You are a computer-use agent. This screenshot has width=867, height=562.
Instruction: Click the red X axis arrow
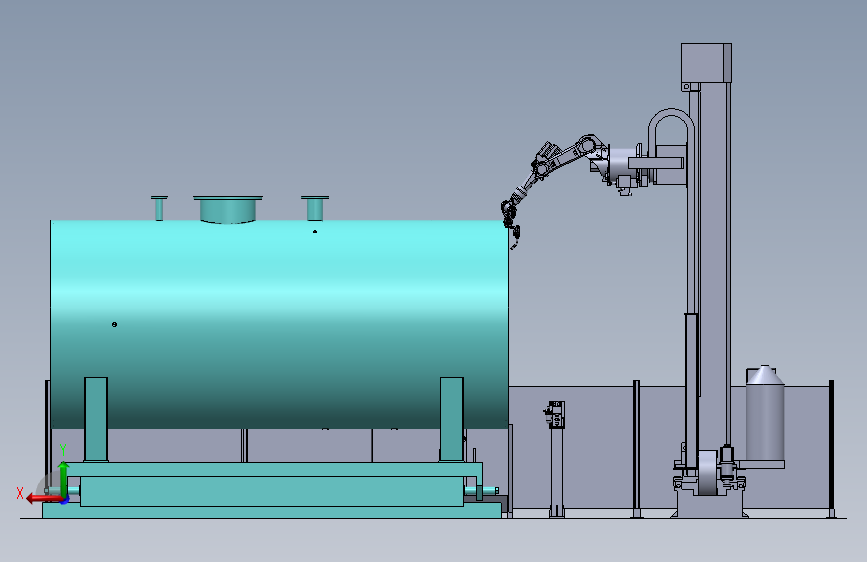[44, 499]
